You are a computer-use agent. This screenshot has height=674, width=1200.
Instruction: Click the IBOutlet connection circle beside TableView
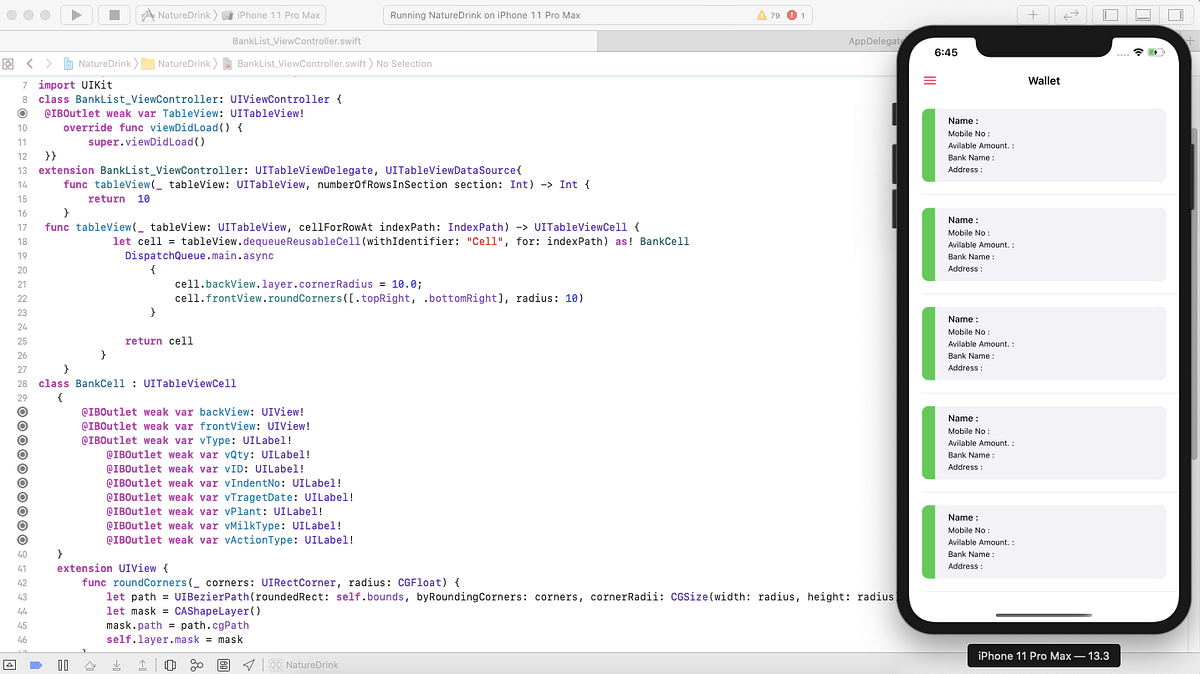pos(22,113)
